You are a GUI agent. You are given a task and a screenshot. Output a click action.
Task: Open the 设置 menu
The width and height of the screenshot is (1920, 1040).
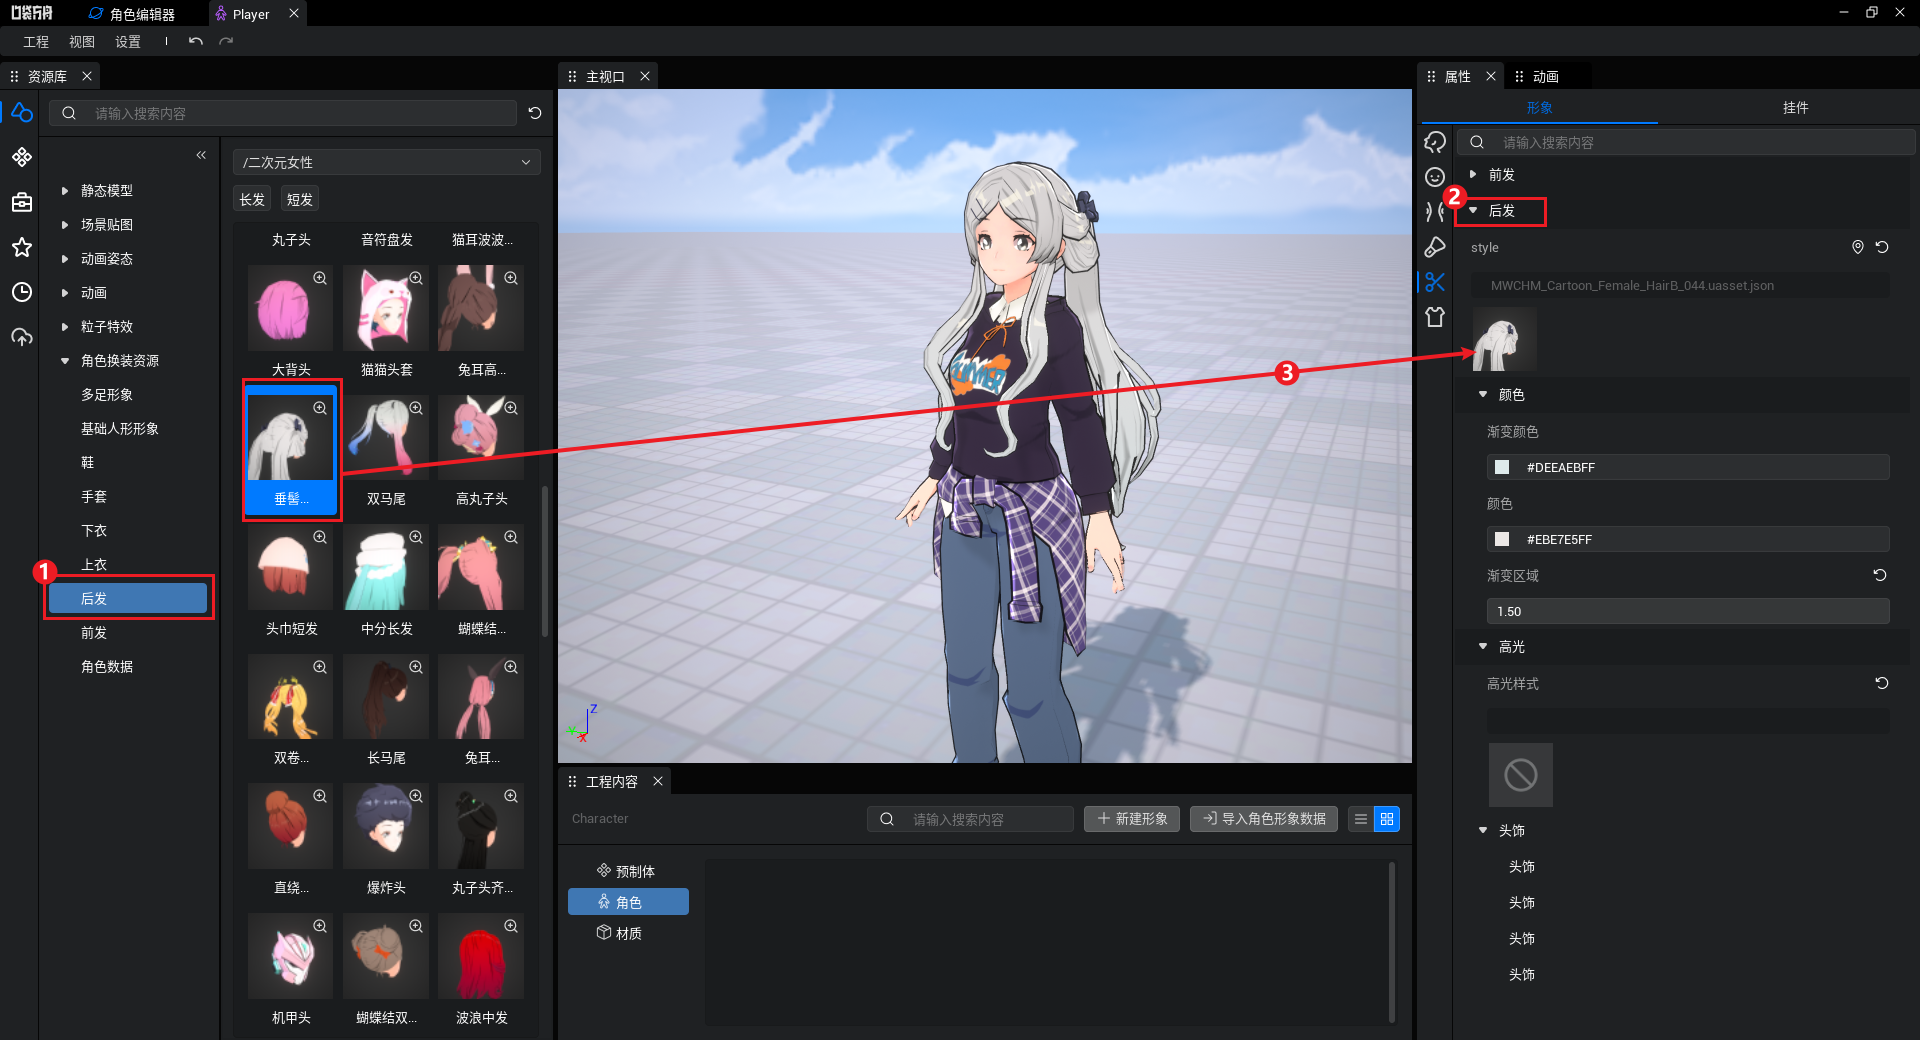tap(128, 41)
